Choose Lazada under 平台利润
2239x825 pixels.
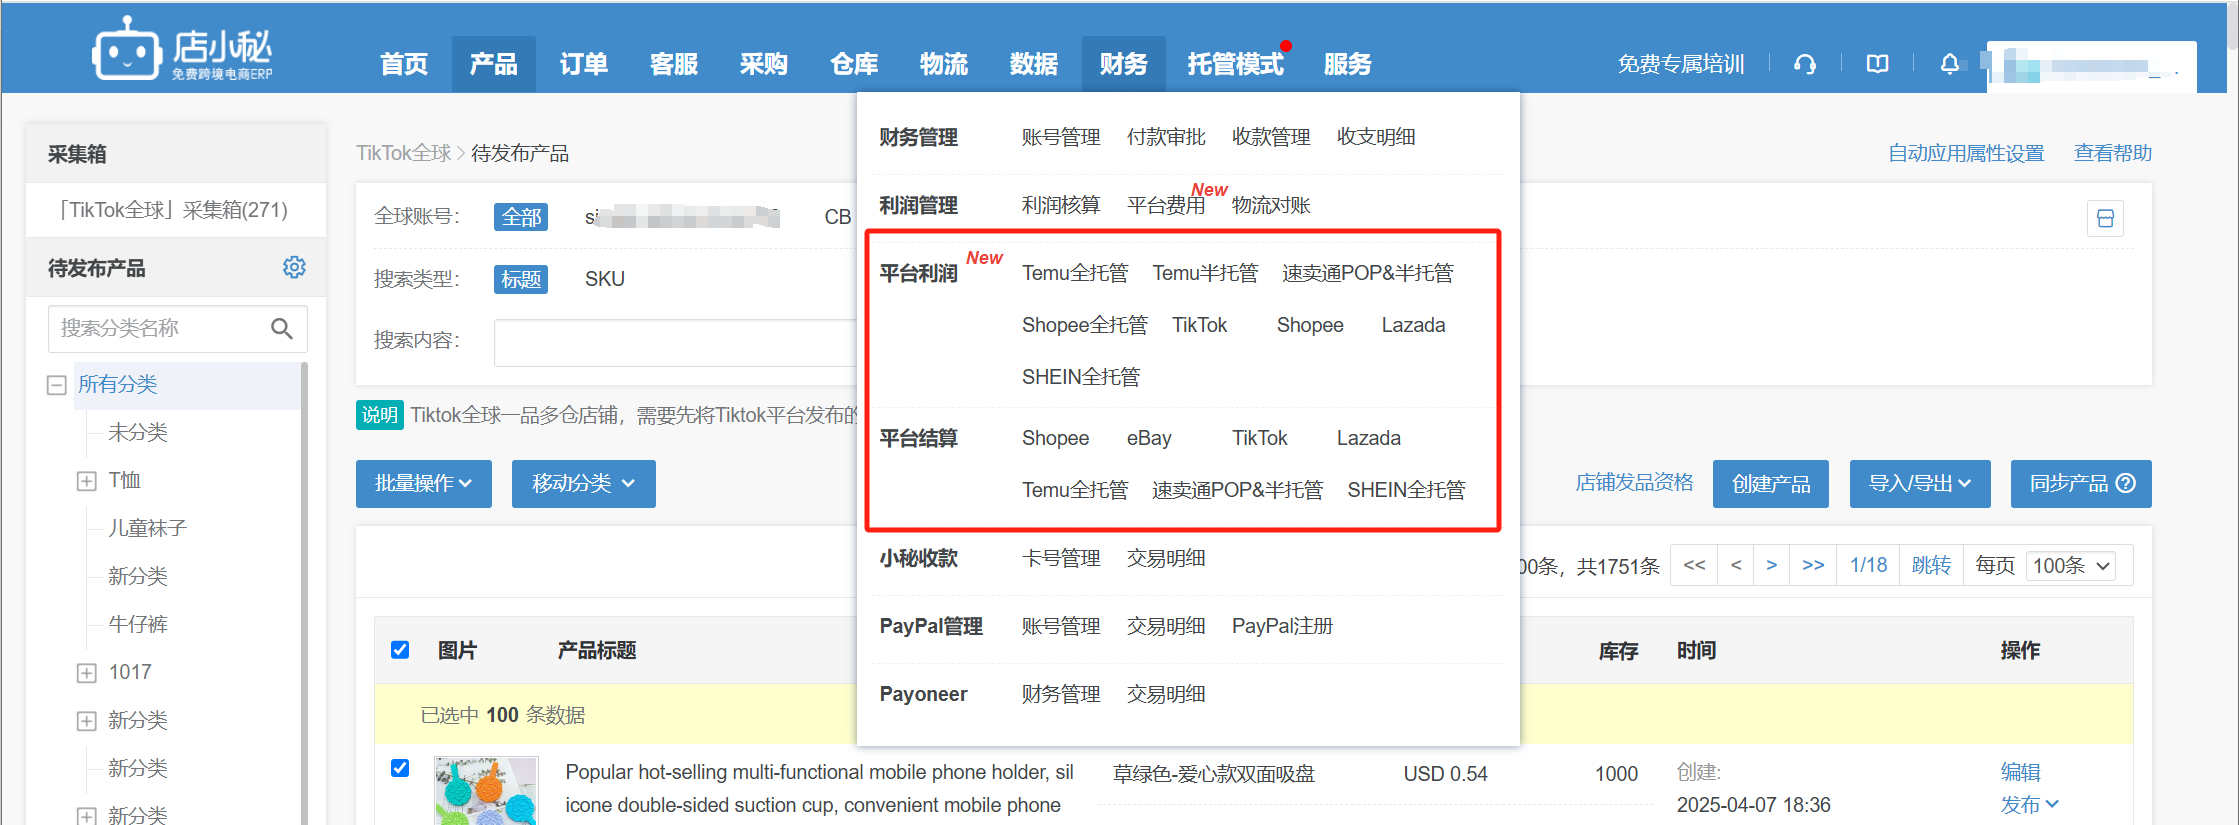(1413, 325)
